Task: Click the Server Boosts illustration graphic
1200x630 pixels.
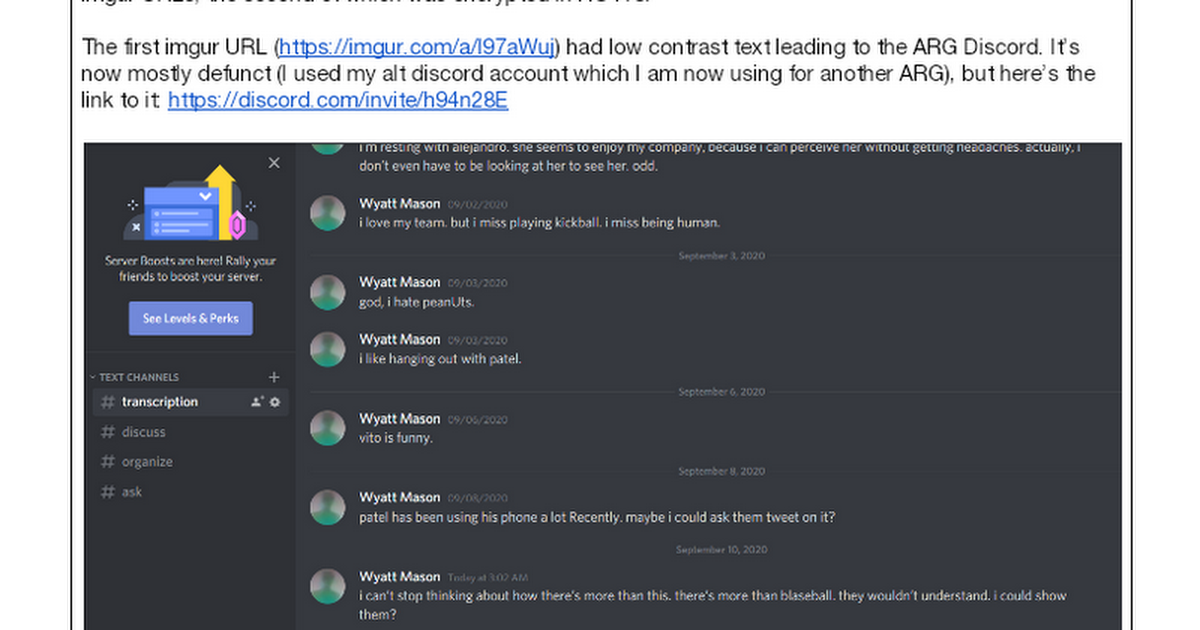Action: pyautogui.click(x=191, y=204)
